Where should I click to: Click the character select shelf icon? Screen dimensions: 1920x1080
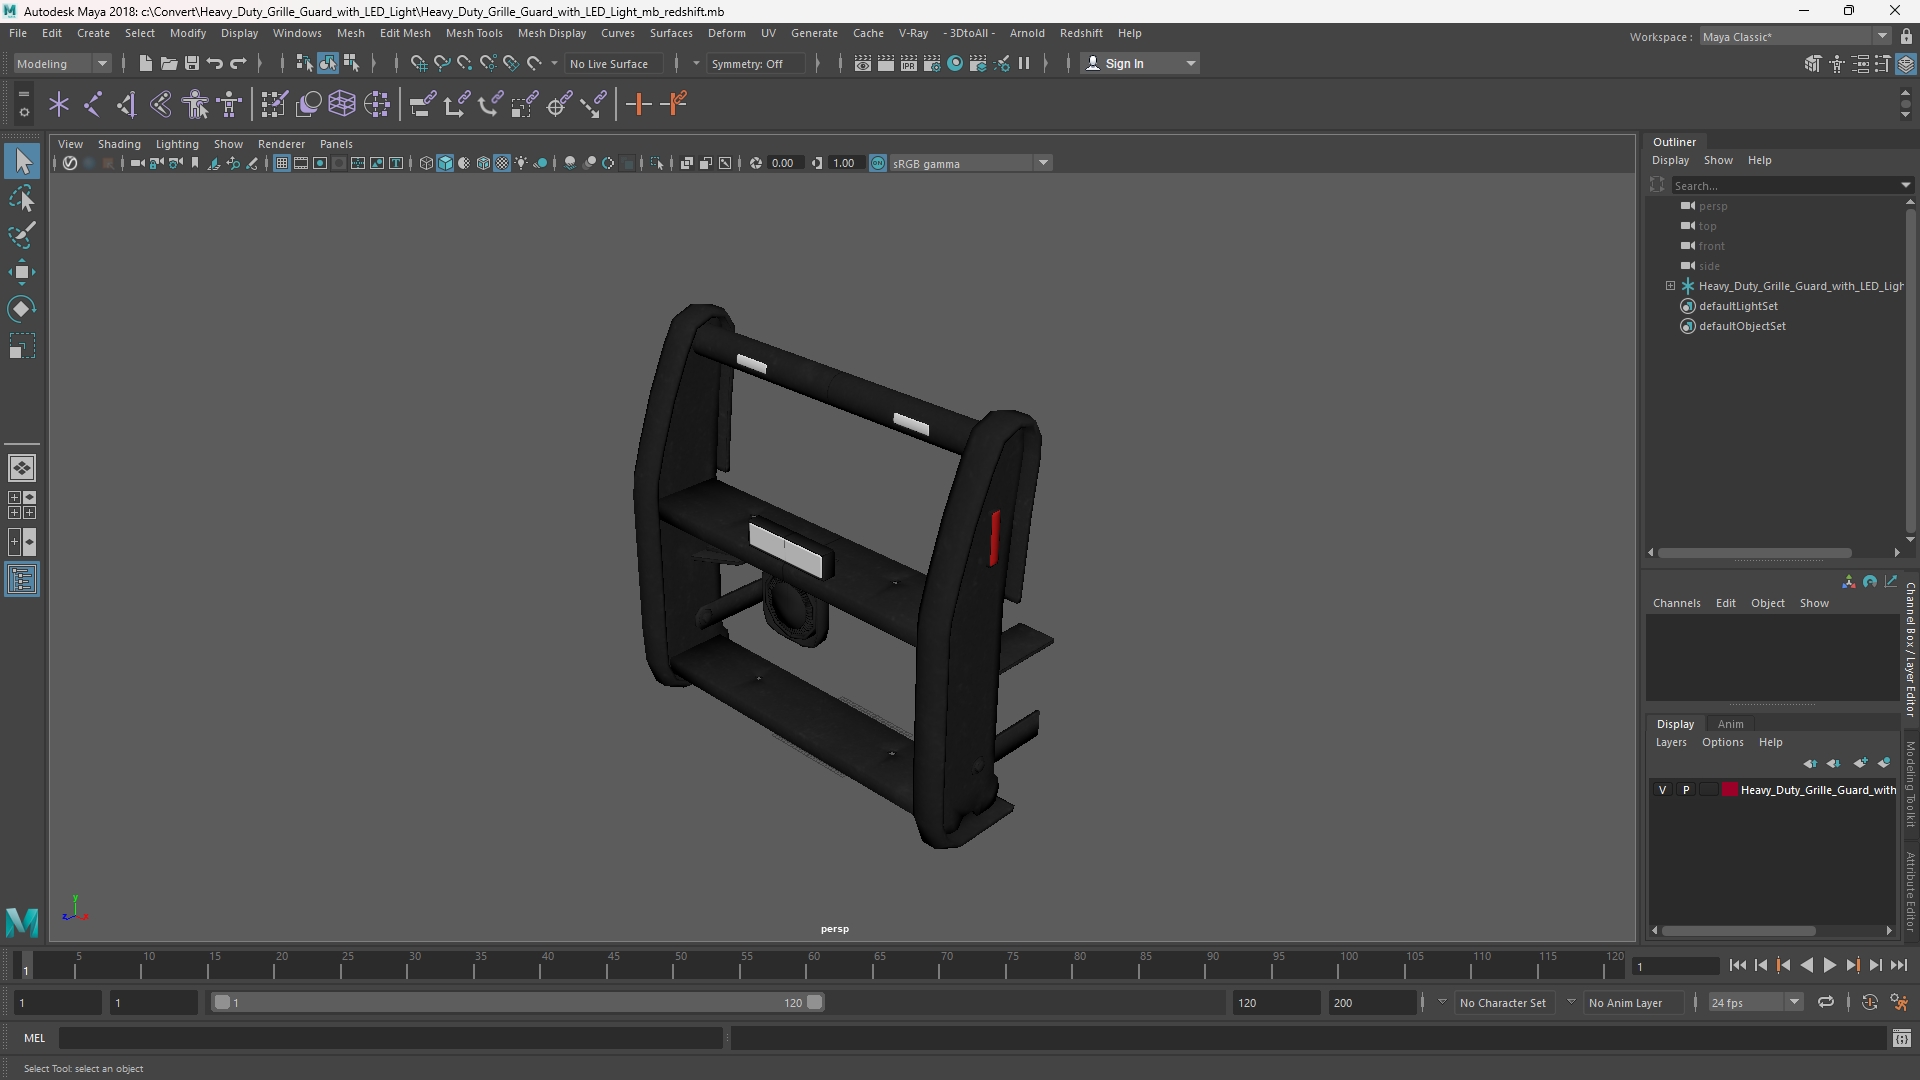click(196, 104)
